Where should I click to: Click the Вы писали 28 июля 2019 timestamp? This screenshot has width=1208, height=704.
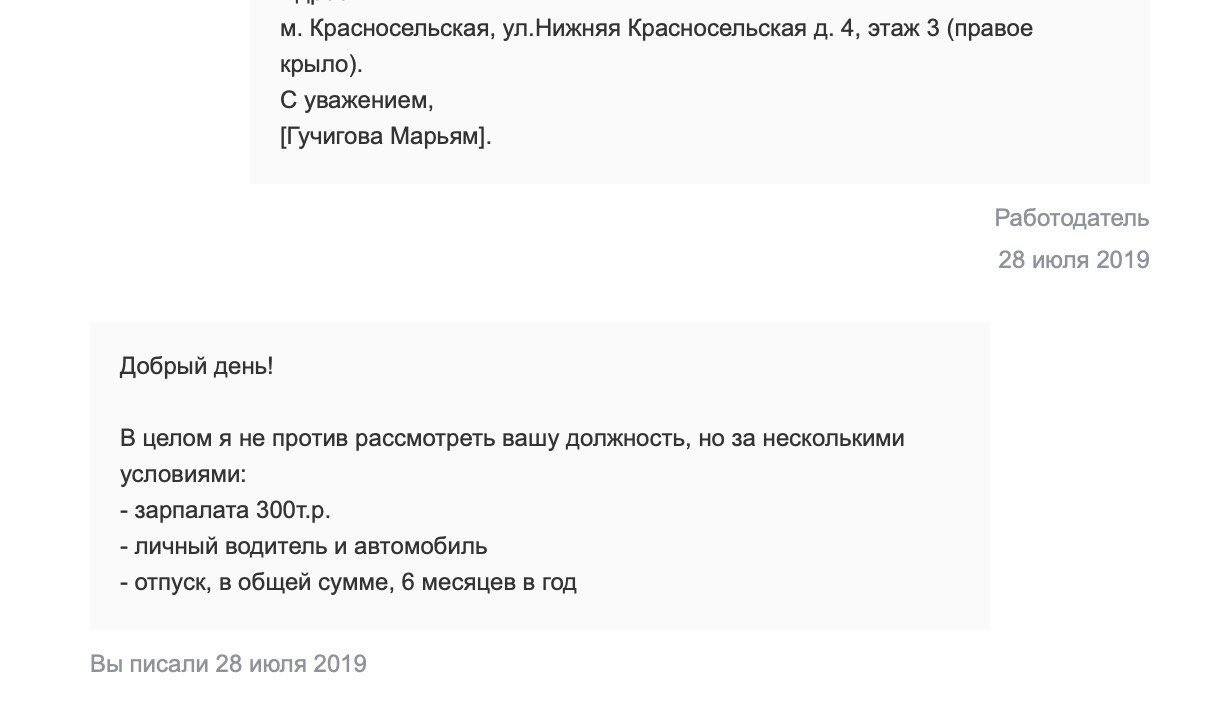[228, 663]
